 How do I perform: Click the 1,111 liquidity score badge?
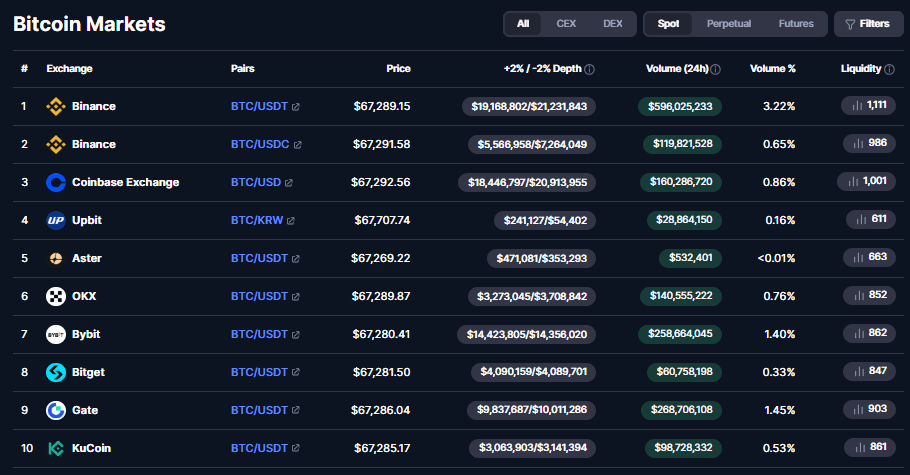click(868, 105)
